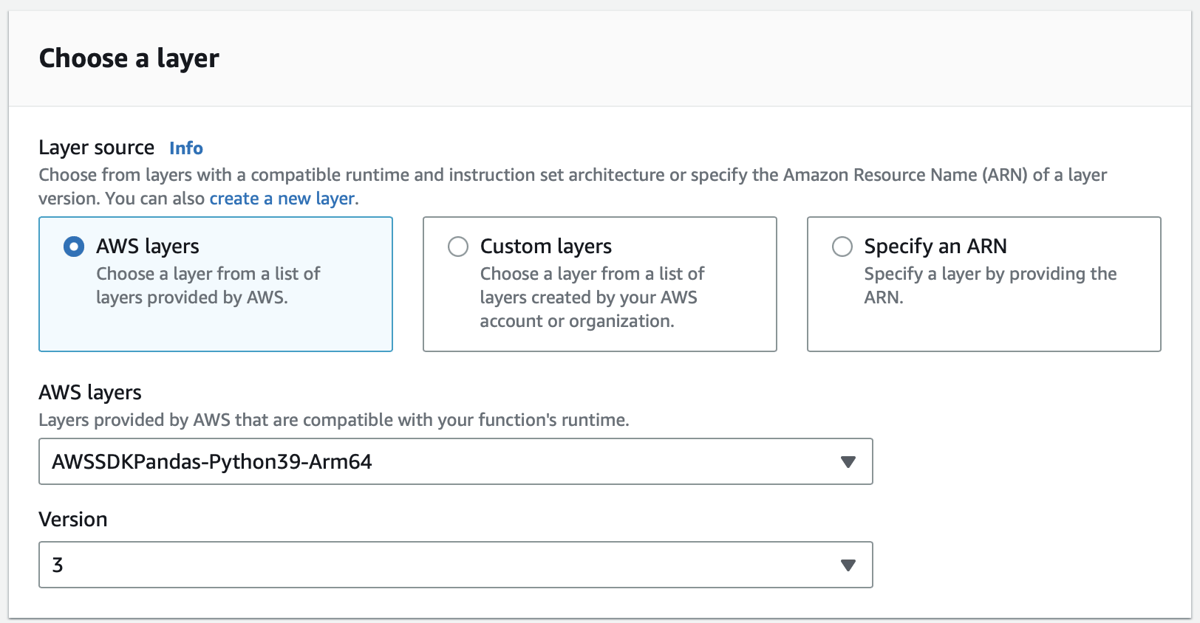Choose the "Specify an ARN" radio button
This screenshot has width=1200, height=623.
click(843, 246)
